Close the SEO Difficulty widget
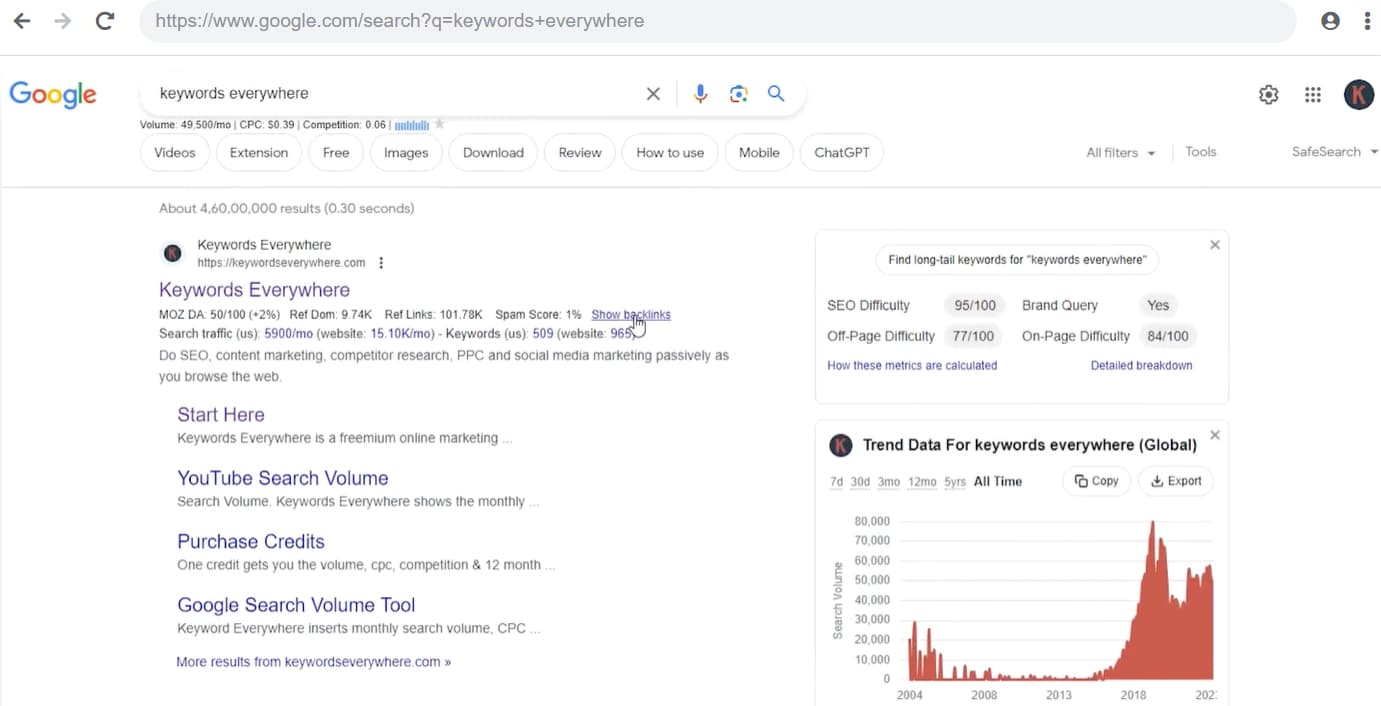The height and width of the screenshot is (706, 1381). [1215, 245]
